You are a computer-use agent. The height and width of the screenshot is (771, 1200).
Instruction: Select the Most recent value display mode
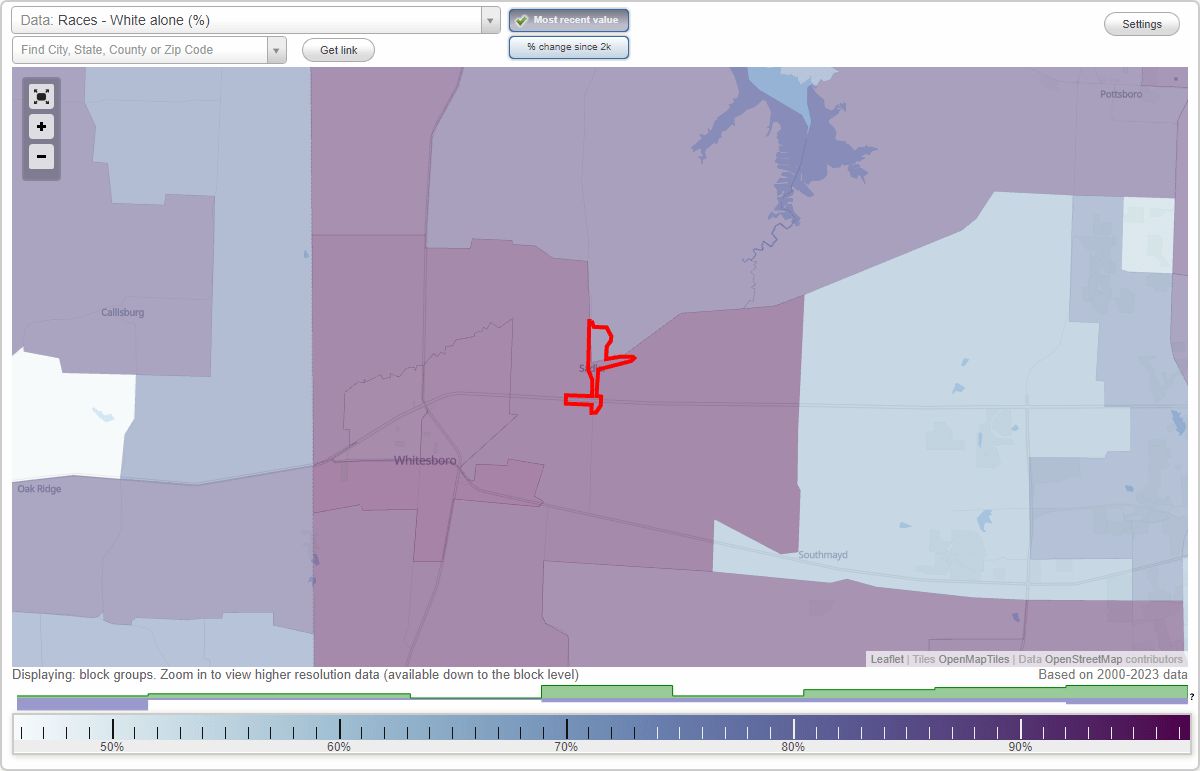(x=568, y=20)
